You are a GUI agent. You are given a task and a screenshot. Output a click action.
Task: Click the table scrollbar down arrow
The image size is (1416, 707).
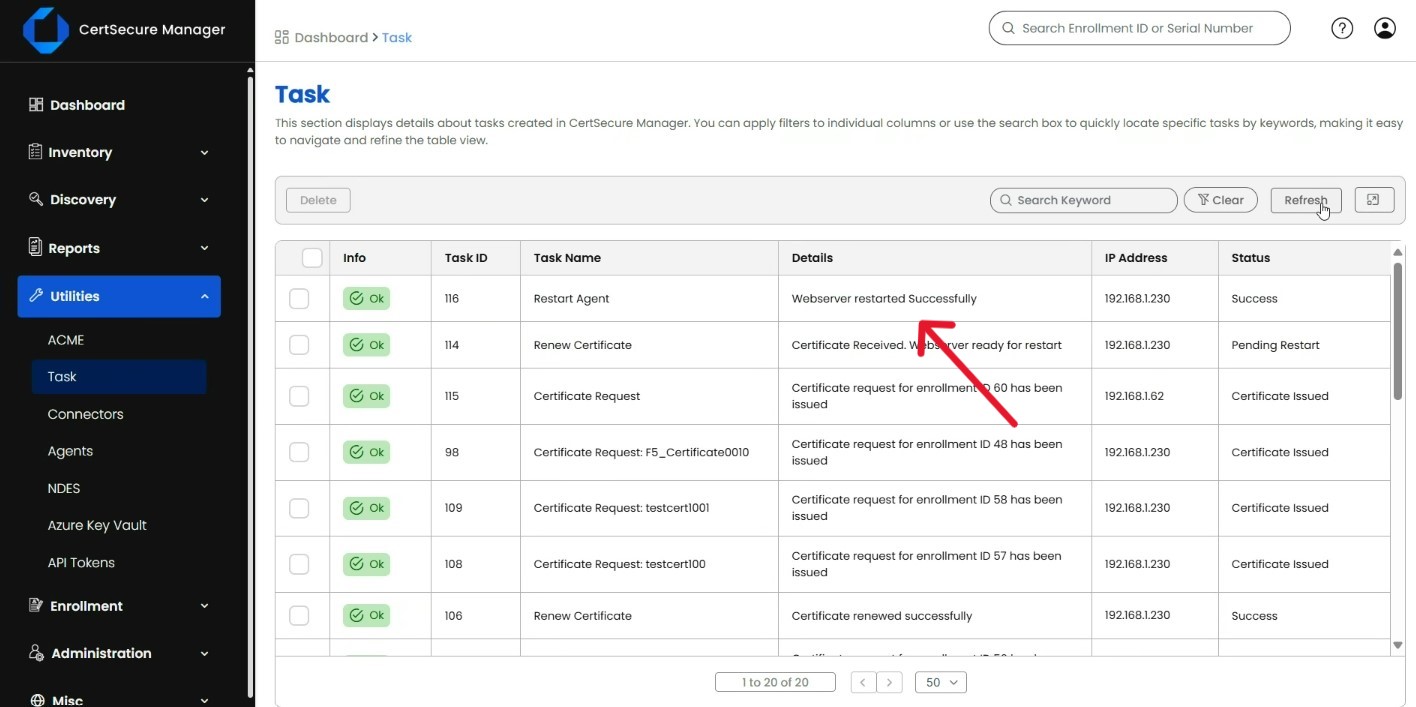[1398, 646]
